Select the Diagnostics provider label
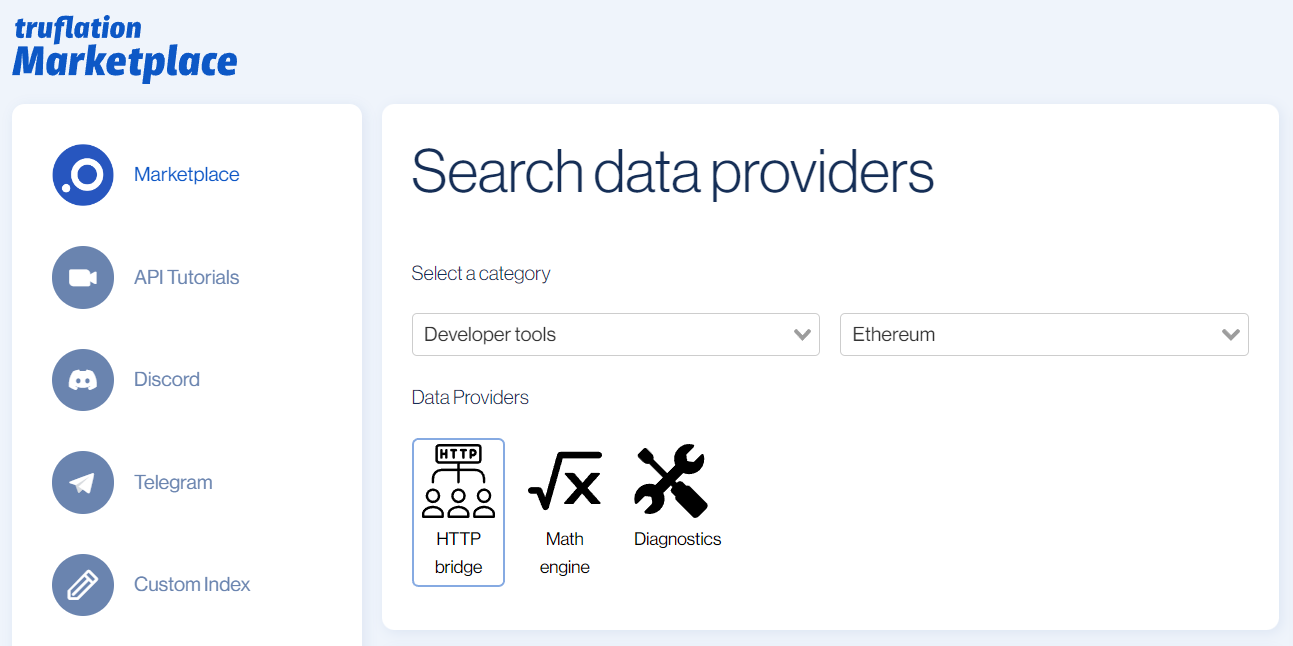 (678, 539)
